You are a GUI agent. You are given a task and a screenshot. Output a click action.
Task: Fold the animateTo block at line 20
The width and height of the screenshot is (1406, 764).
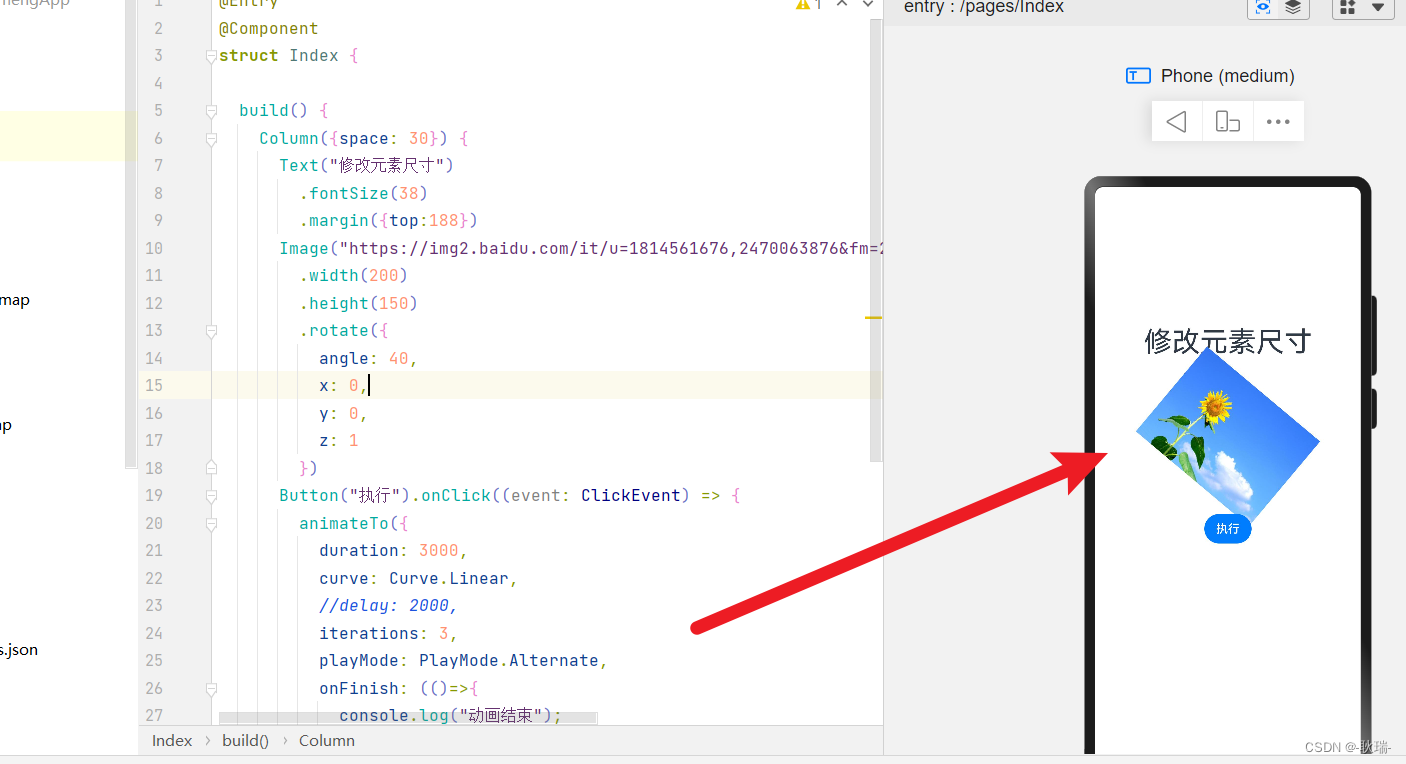(x=211, y=523)
